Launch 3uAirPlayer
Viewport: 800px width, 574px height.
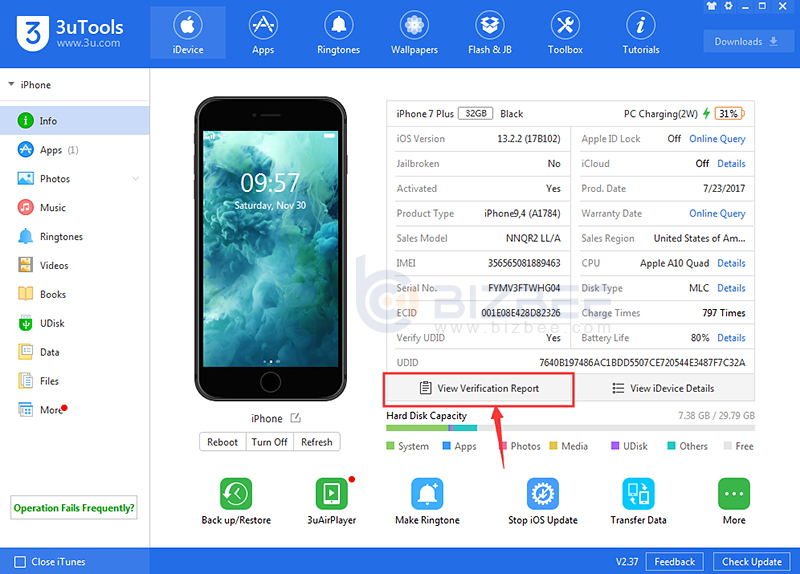click(332, 502)
